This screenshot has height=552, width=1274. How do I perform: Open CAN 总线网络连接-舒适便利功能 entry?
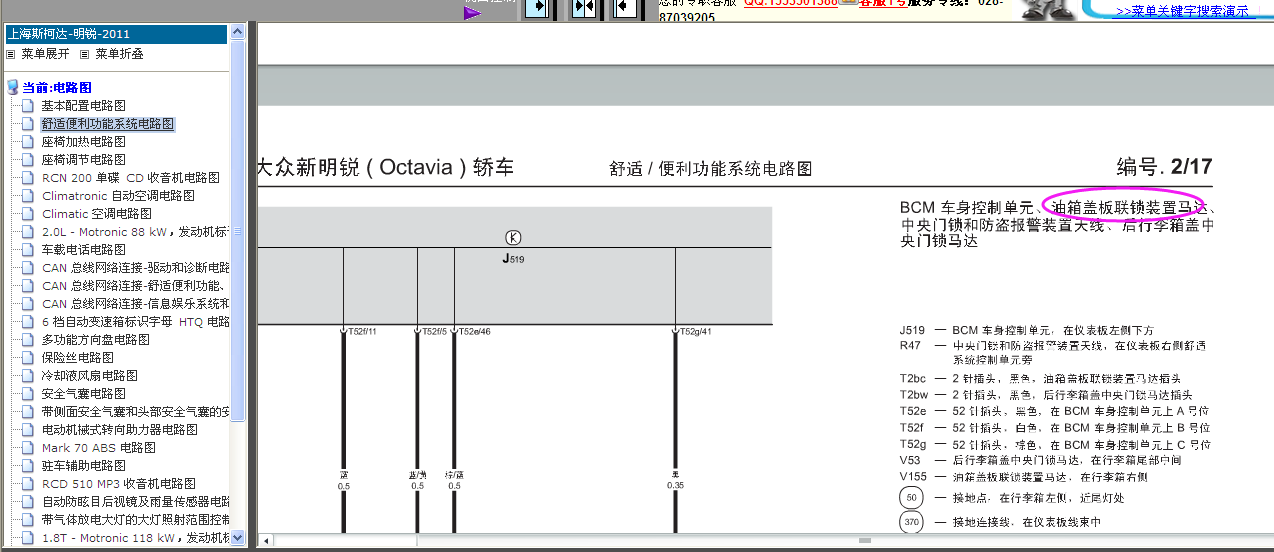coord(135,286)
